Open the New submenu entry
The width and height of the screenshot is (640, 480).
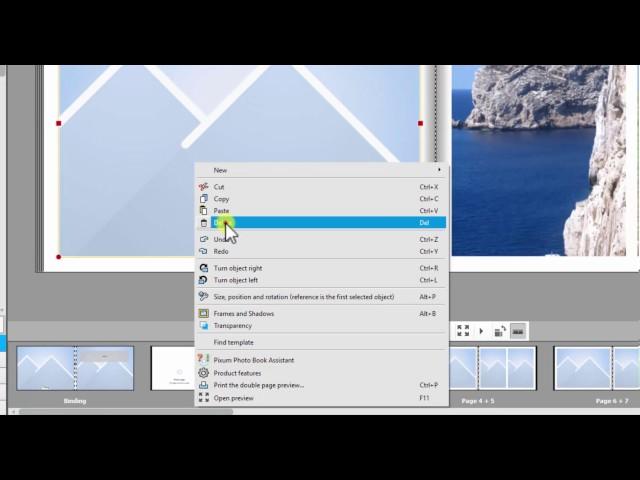tap(322, 170)
